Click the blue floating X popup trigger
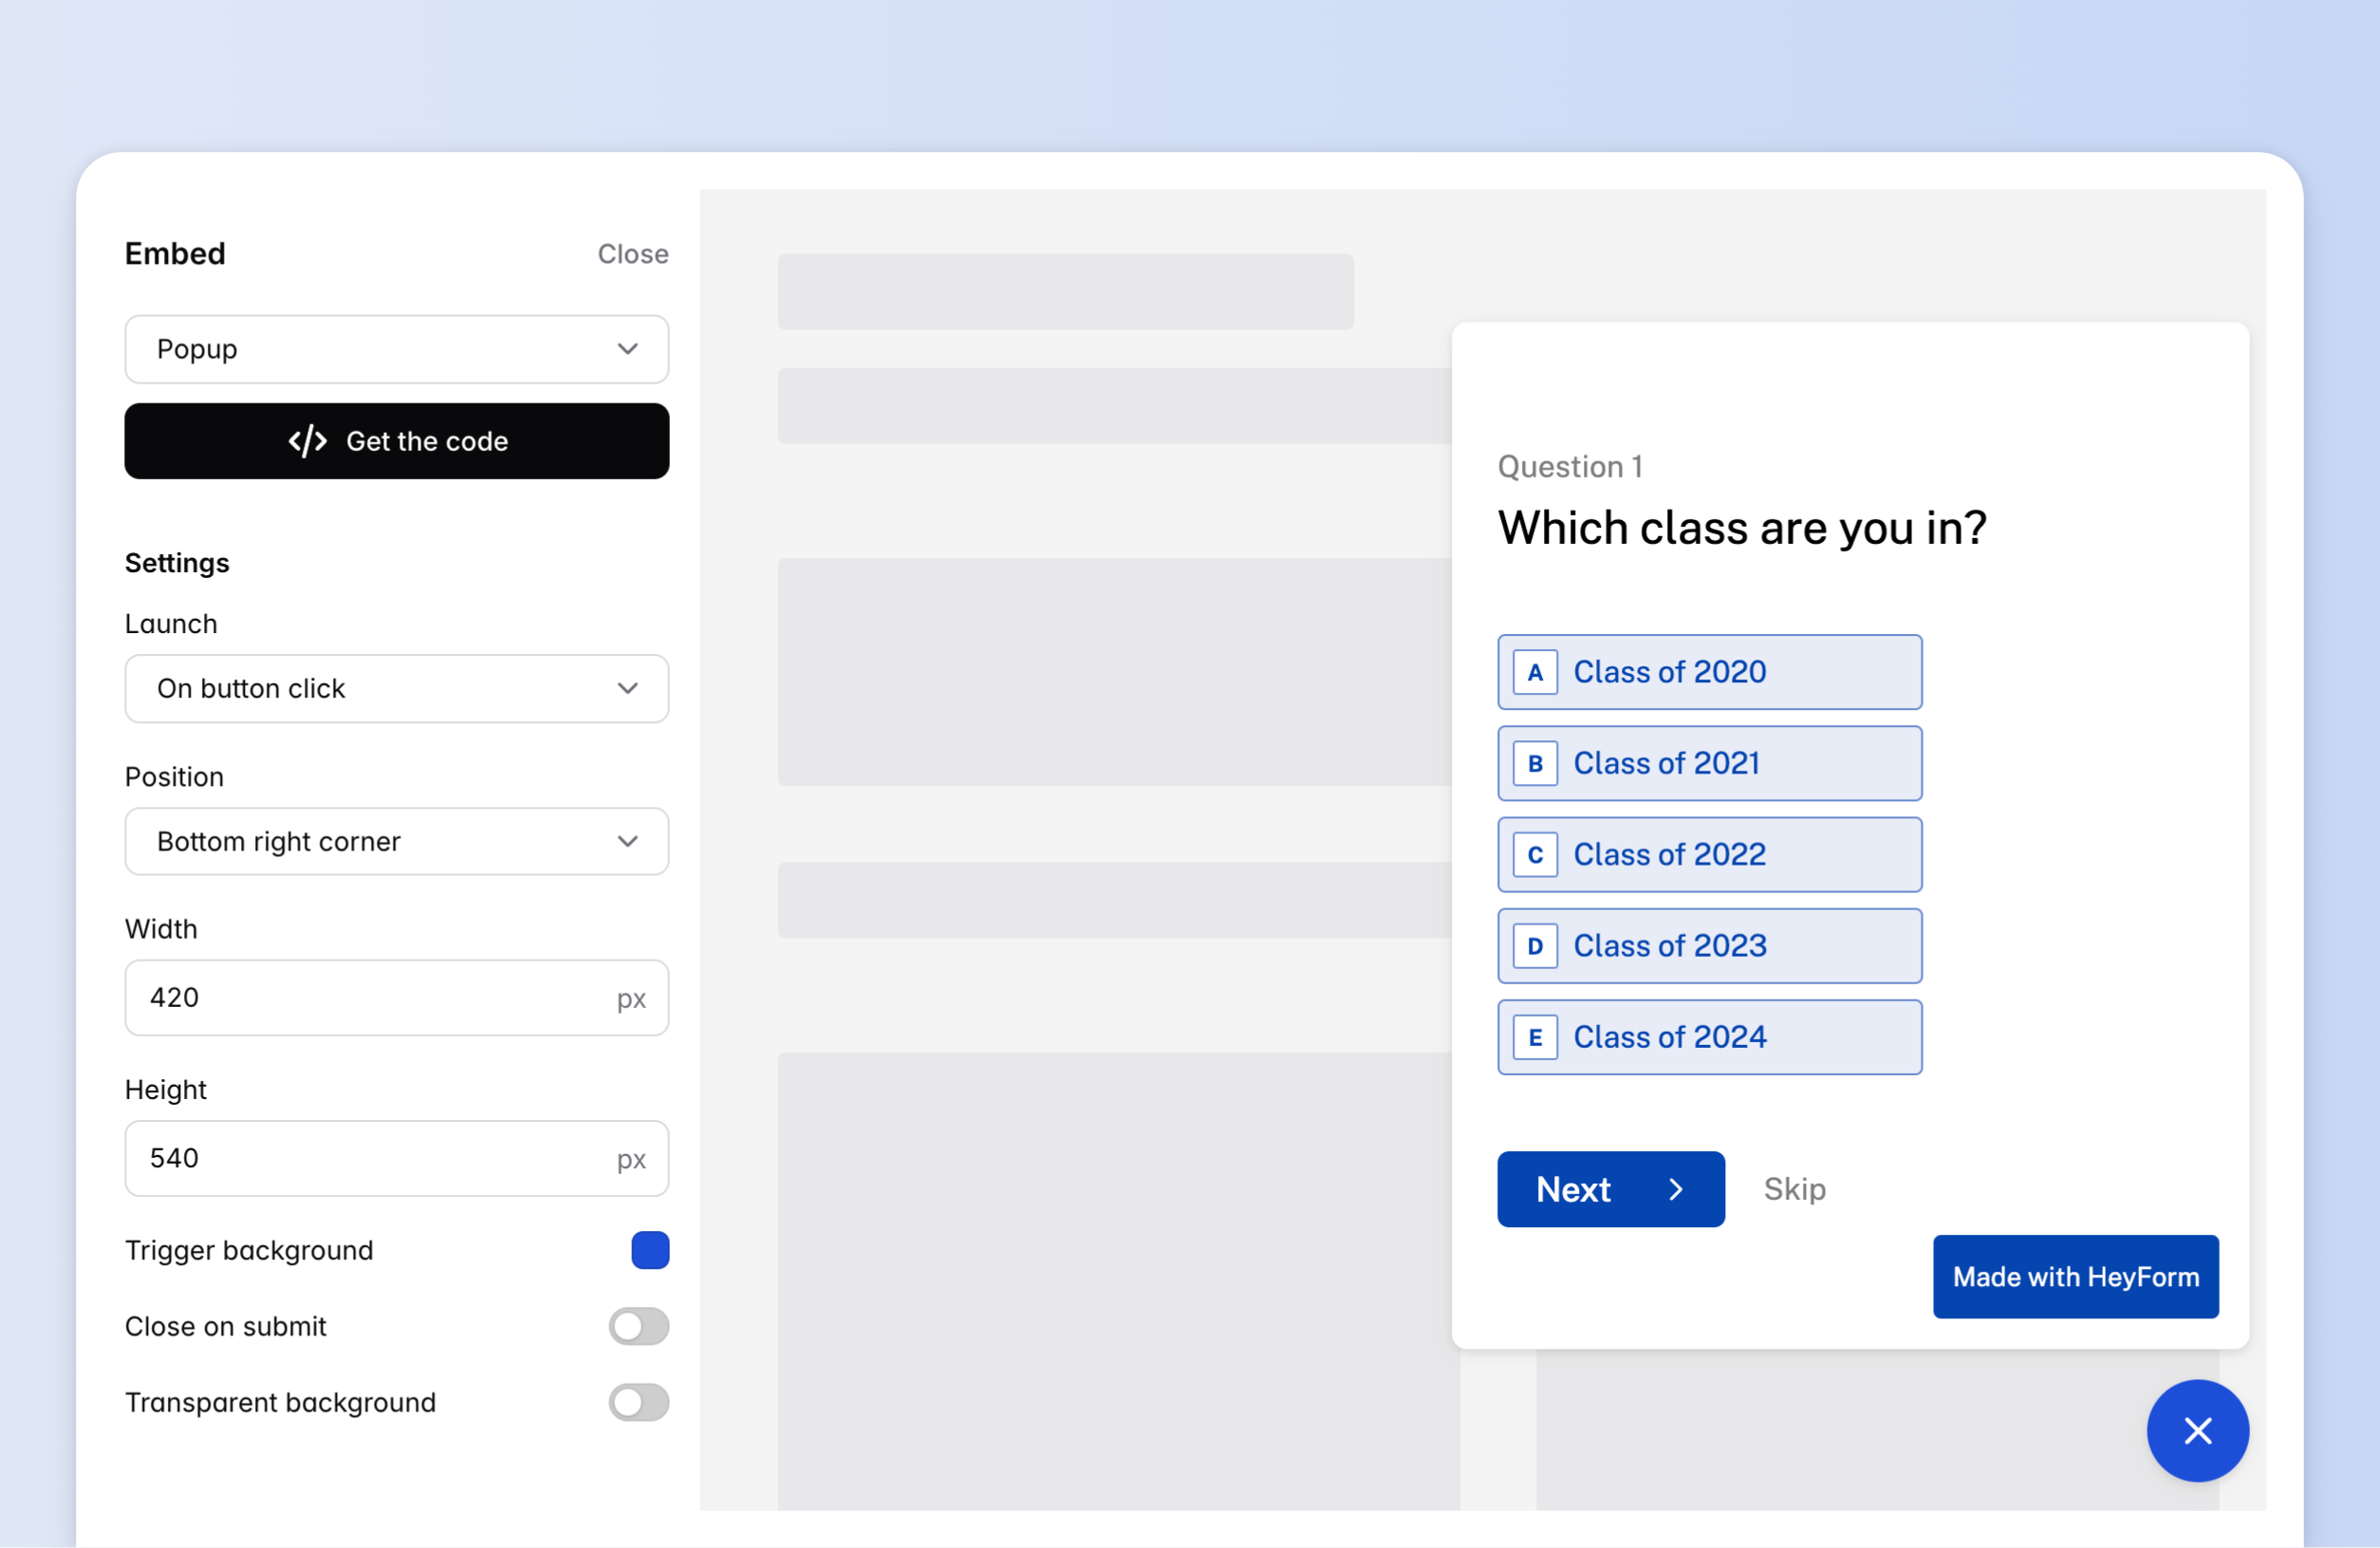This screenshot has height=1548, width=2380. pos(2197,1430)
